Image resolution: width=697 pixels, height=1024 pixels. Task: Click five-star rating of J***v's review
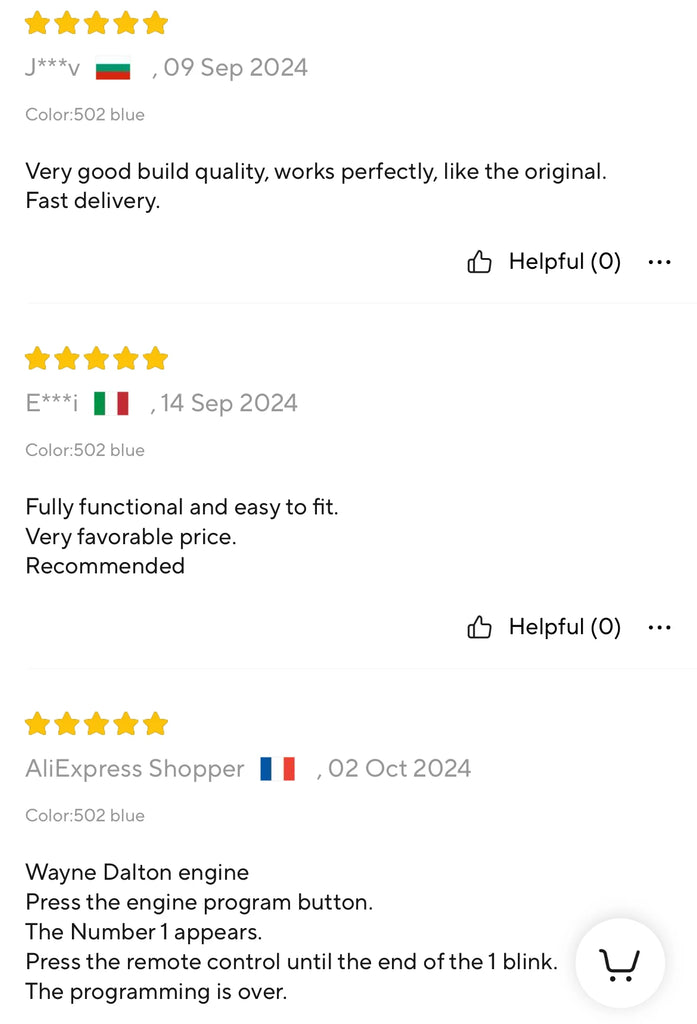(x=96, y=23)
